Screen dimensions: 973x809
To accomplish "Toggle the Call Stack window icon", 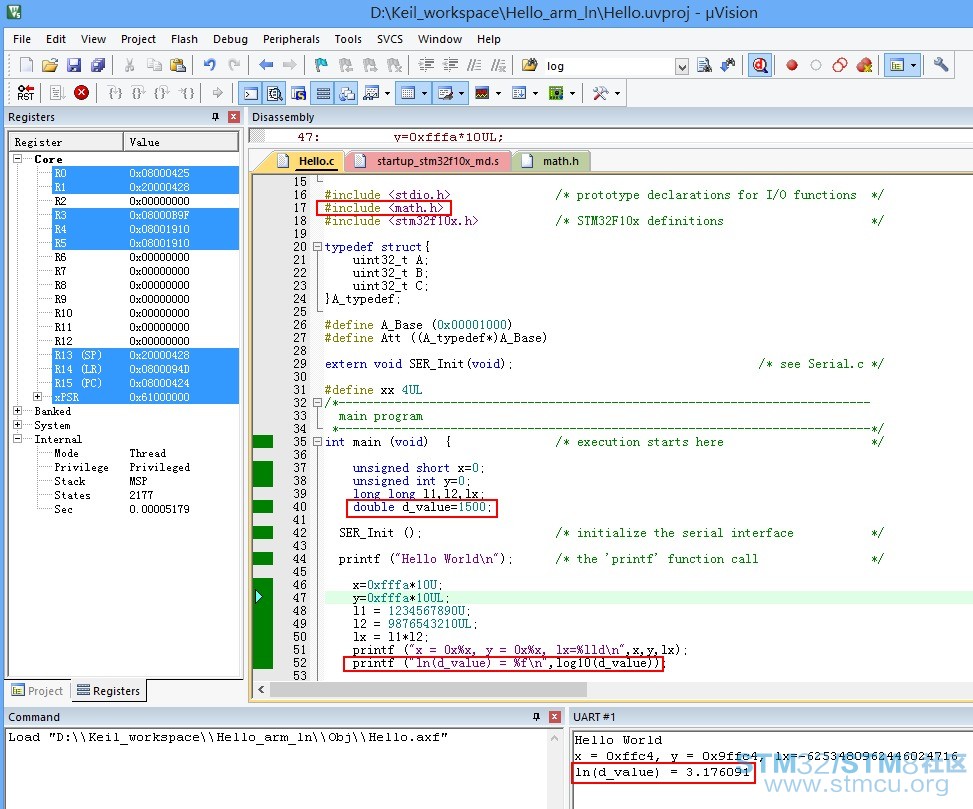I will (x=347, y=94).
